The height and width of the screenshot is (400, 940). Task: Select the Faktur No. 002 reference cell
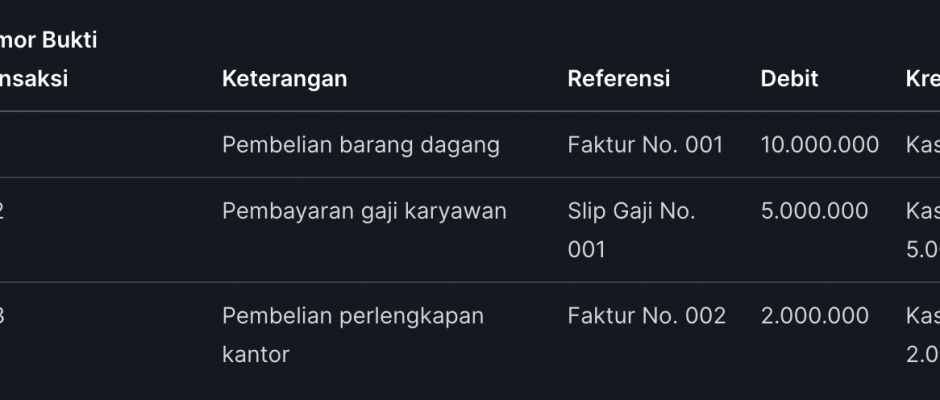tap(646, 316)
